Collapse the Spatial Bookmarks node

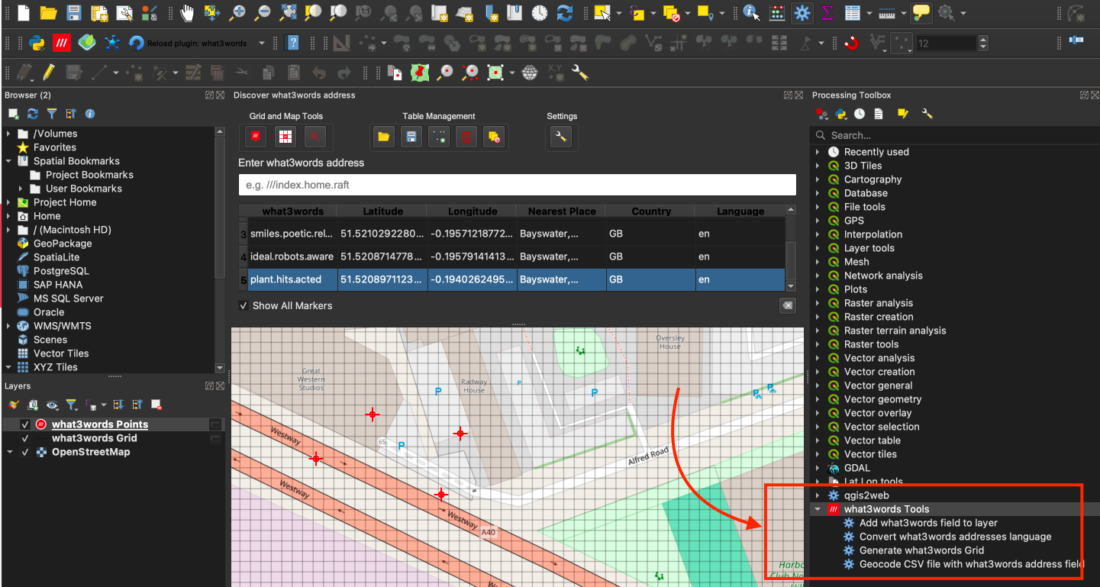tap(8, 161)
